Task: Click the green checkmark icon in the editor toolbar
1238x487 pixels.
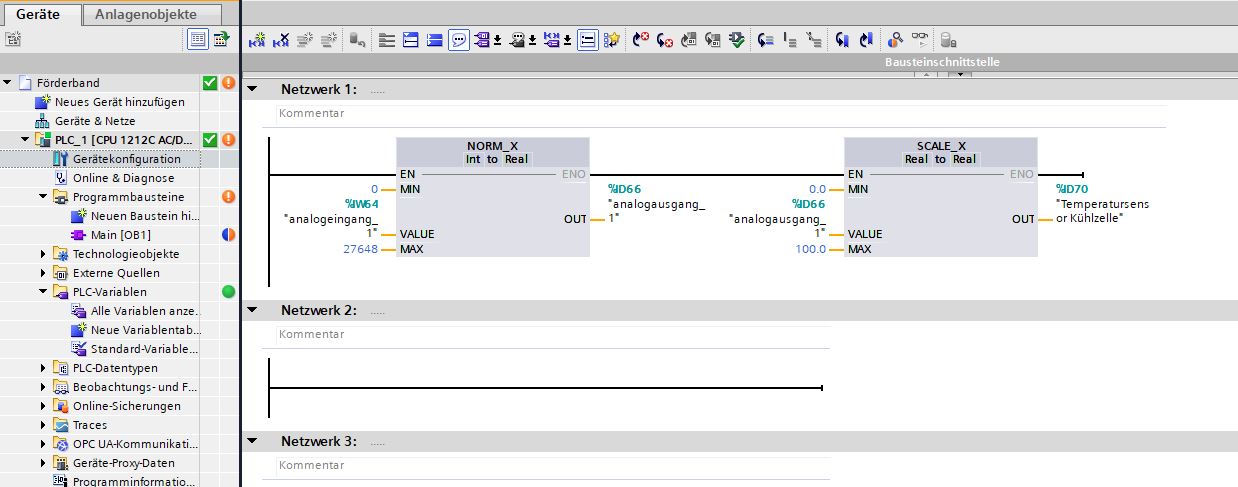Action: [737, 40]
